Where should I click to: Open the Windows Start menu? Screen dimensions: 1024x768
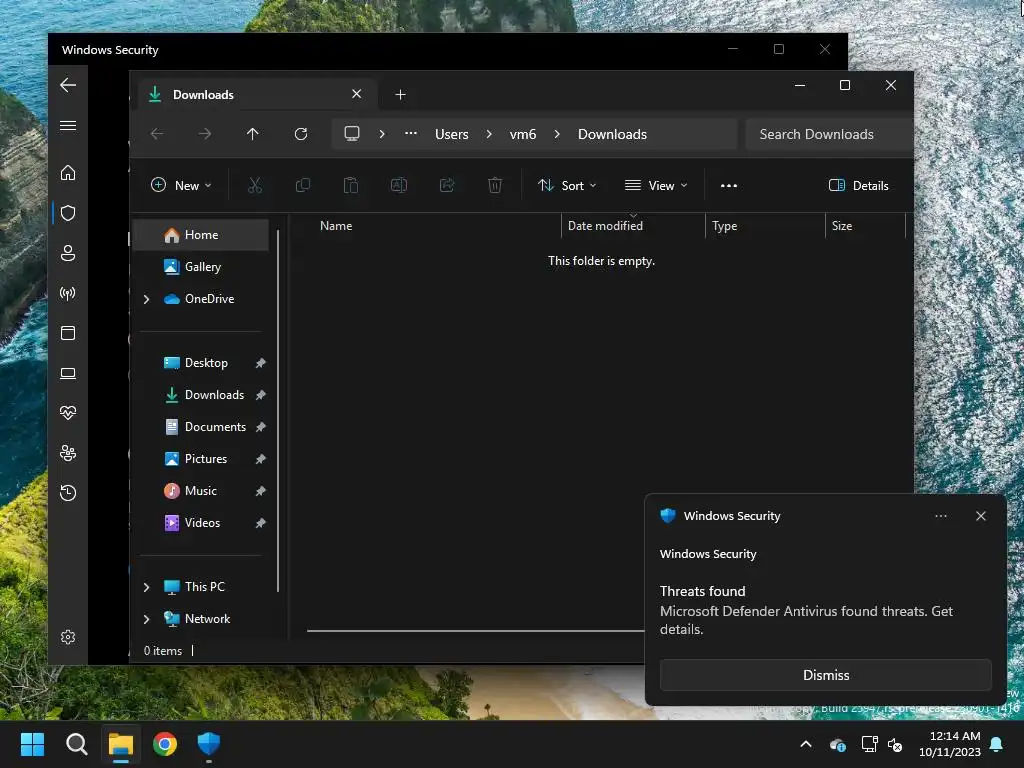[x=32, y=744]
